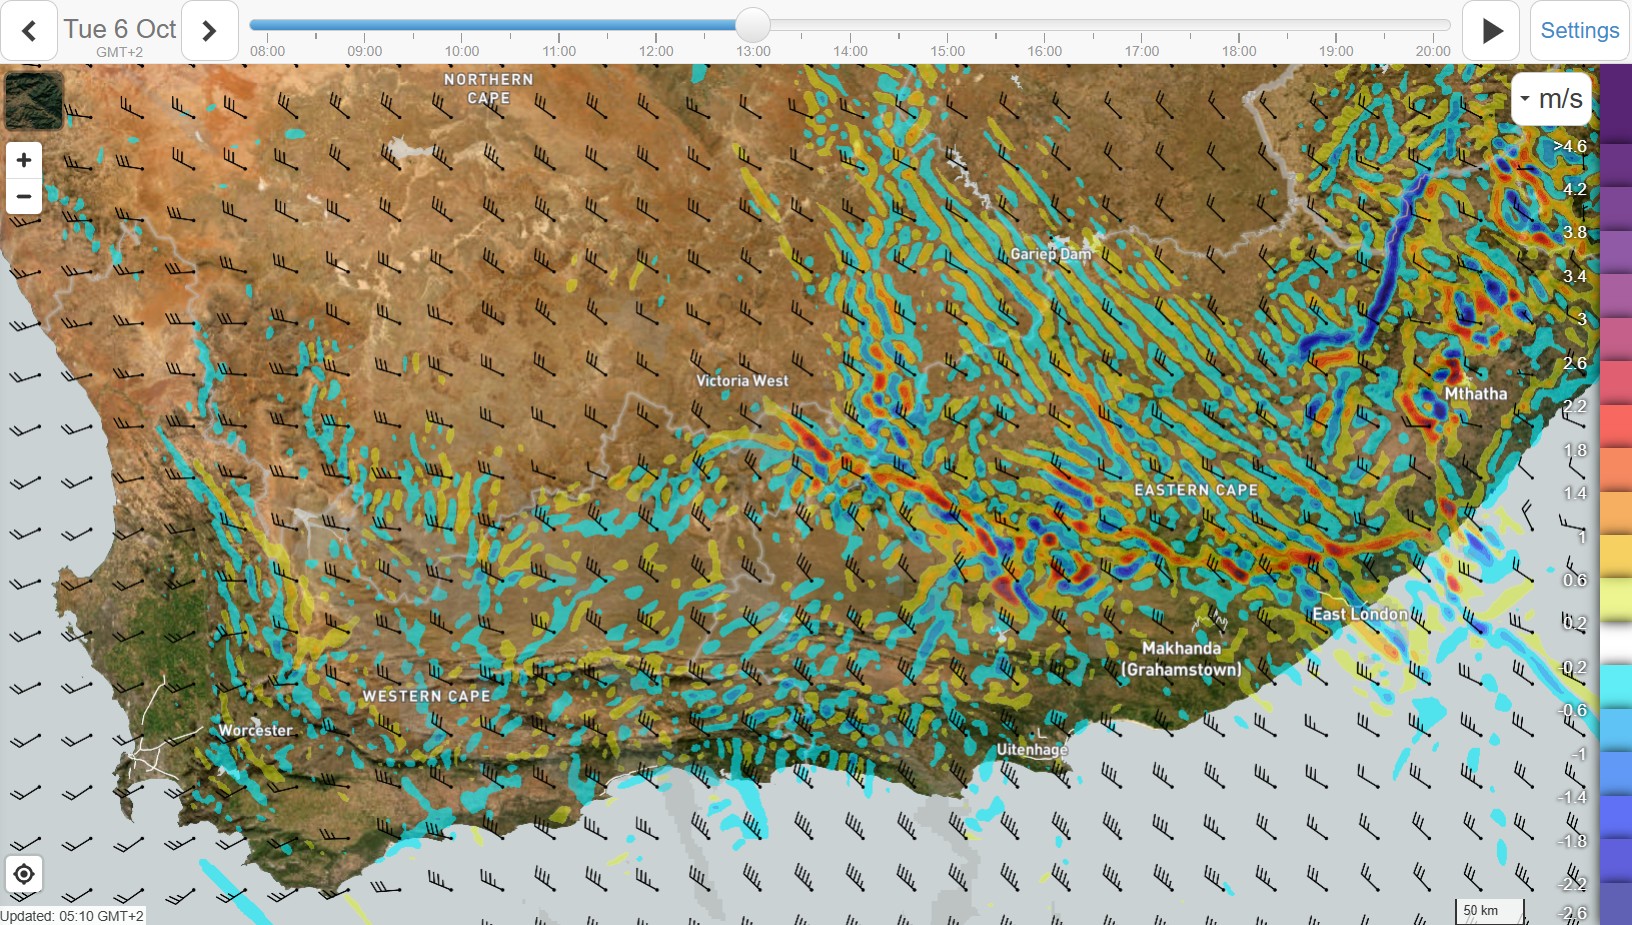Start forecast animation play button

coord(1491,31)
